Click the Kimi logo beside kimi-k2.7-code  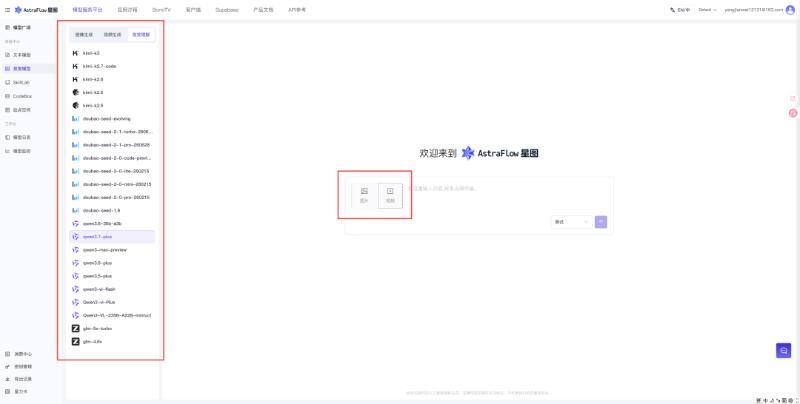point(76,66)
